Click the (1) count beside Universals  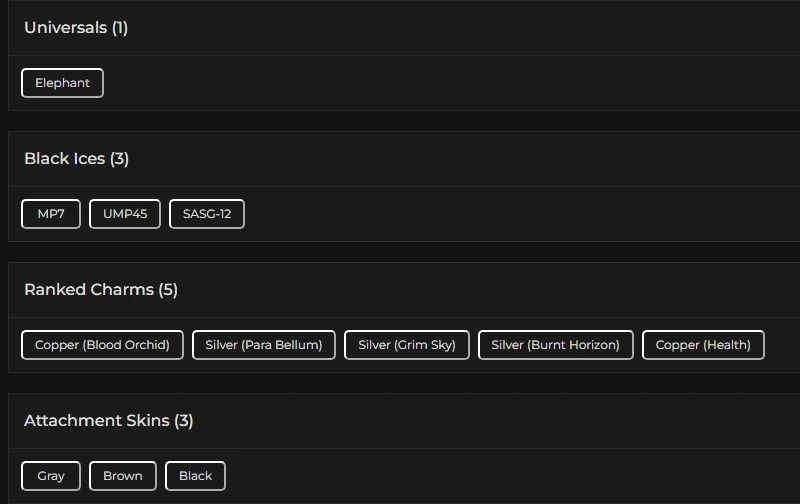pos(120,28)
